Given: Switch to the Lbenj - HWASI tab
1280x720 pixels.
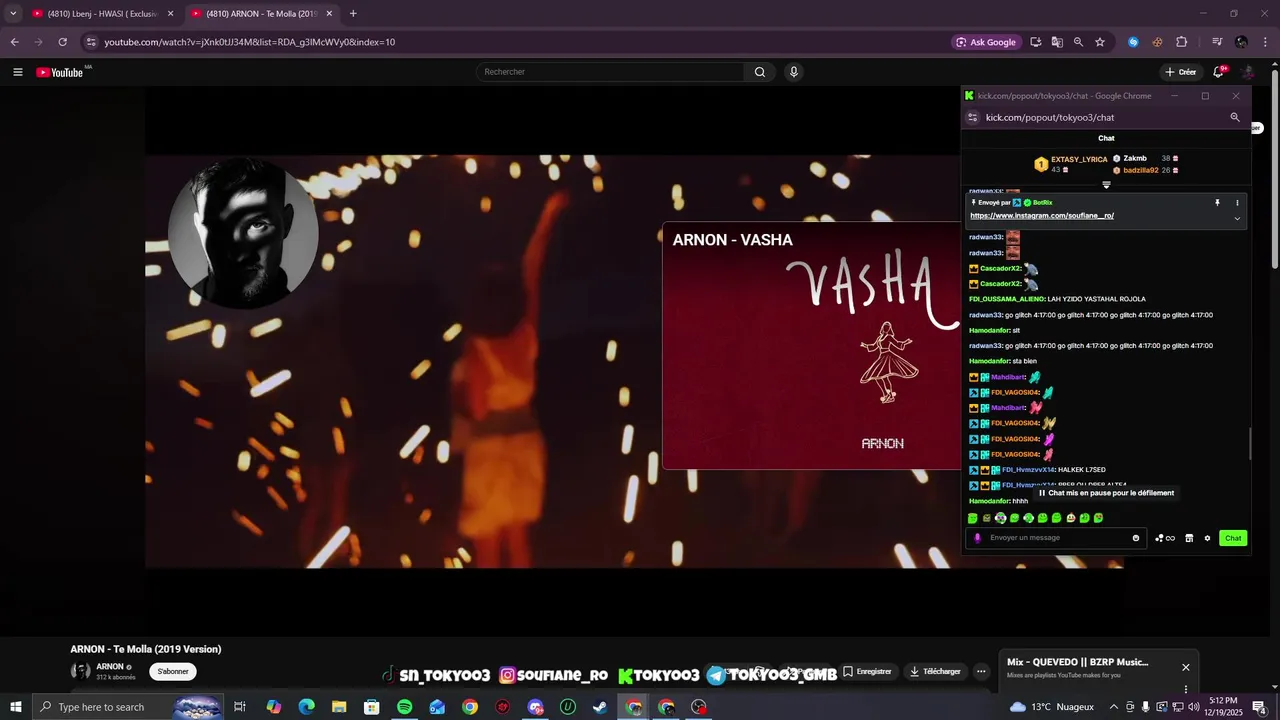Looking at the screenshot, I should (x=103, y=14).
